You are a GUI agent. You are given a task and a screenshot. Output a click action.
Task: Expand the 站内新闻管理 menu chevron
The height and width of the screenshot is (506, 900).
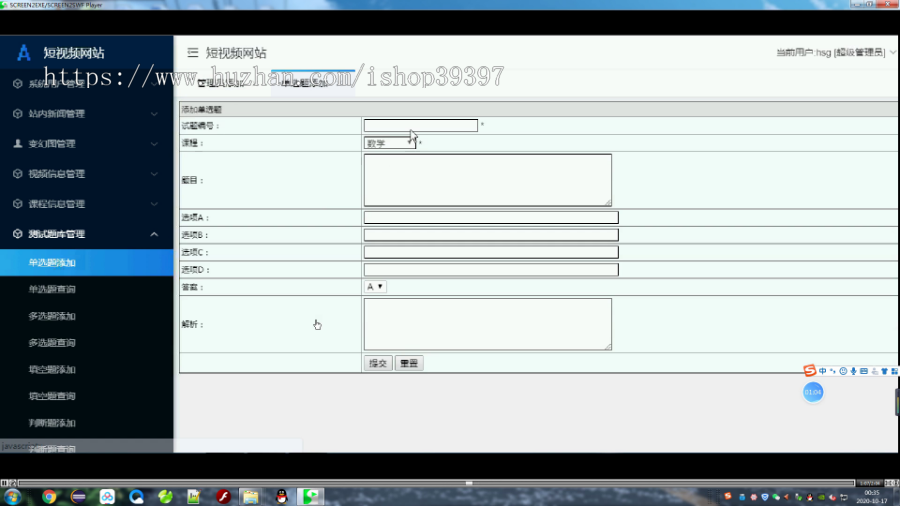click(154, 114)
